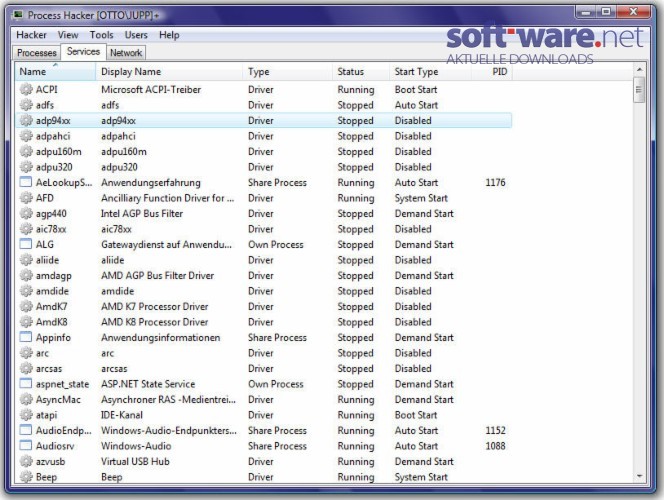Screen dimensions: 664x500
Task: Click the Process Hacker title bar icon
Action: 18,16
